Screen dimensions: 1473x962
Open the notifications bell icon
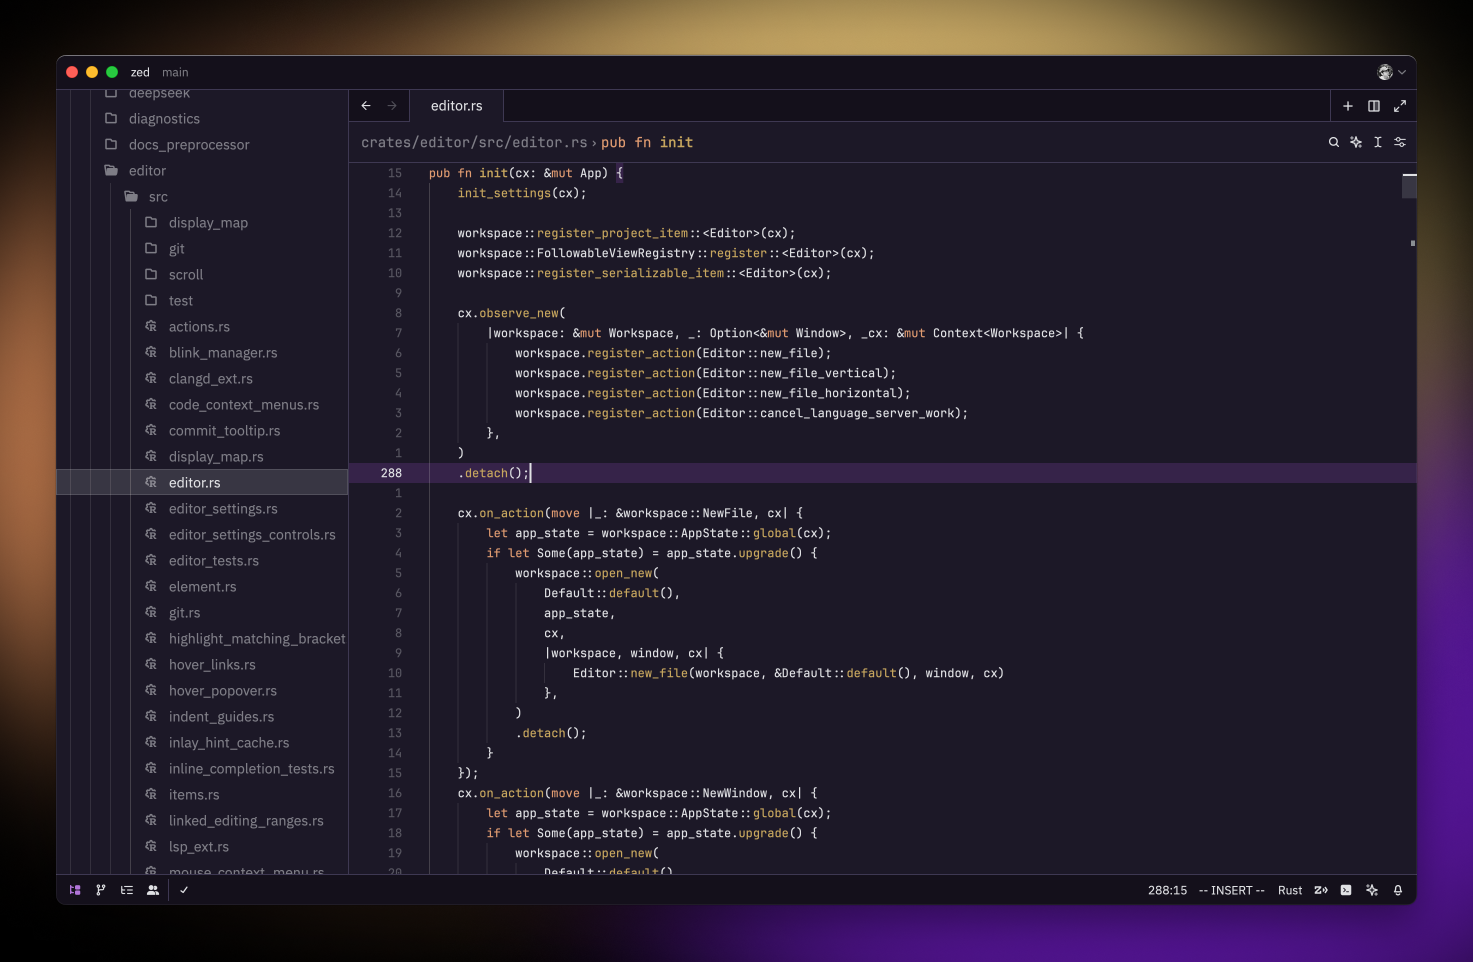pos(1398,890)
